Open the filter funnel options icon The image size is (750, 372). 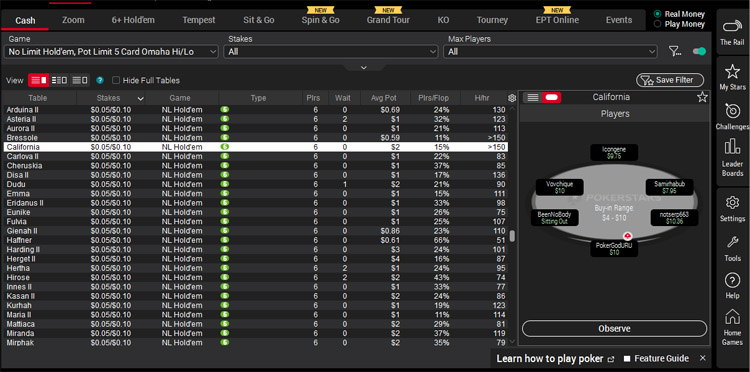675,52
